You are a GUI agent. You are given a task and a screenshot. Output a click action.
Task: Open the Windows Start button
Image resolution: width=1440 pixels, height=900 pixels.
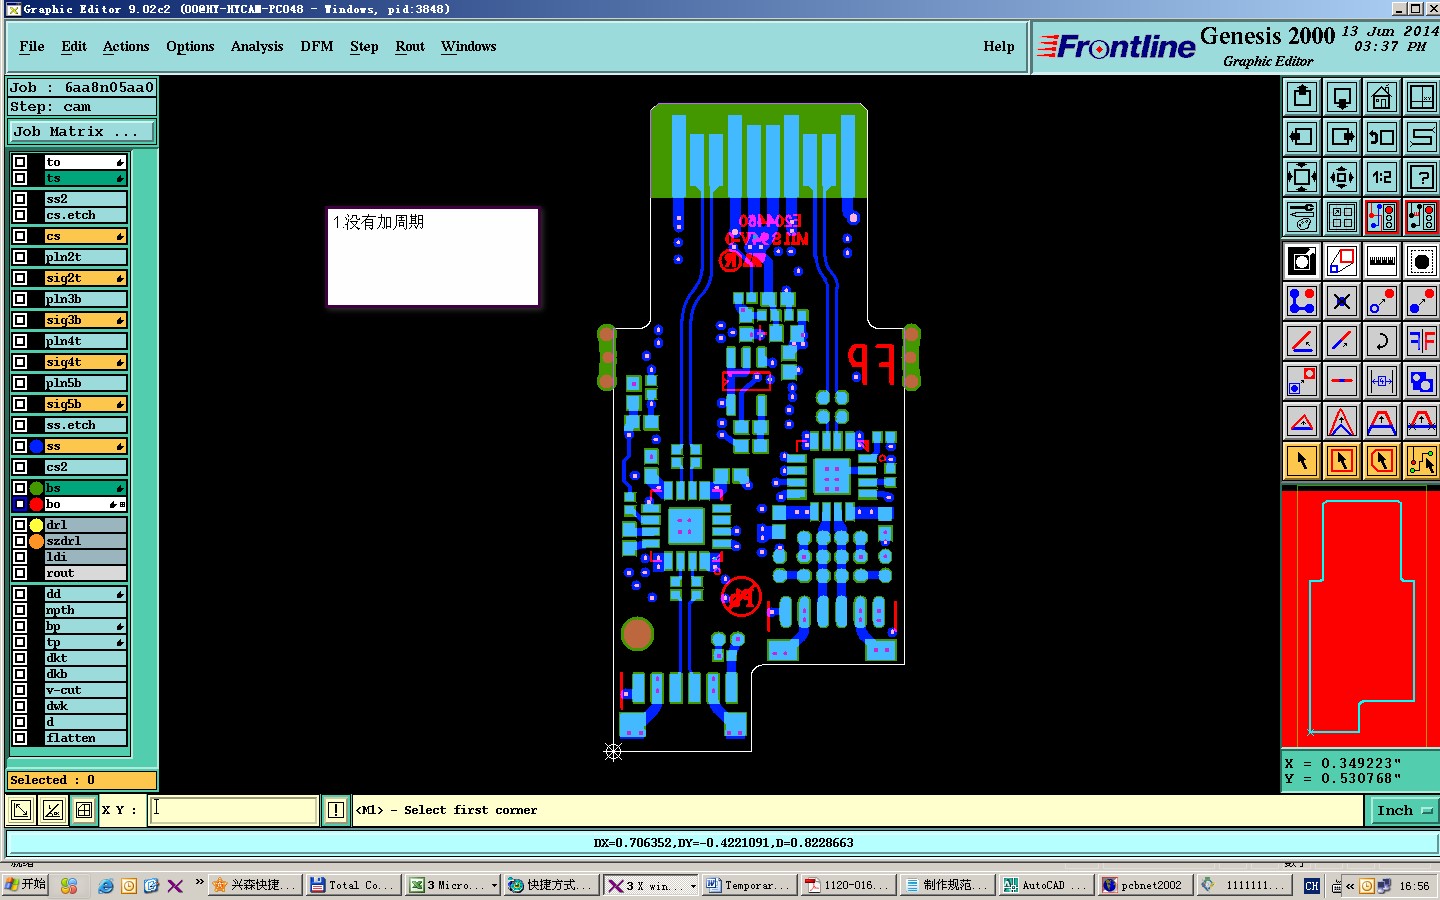point(26,885)
